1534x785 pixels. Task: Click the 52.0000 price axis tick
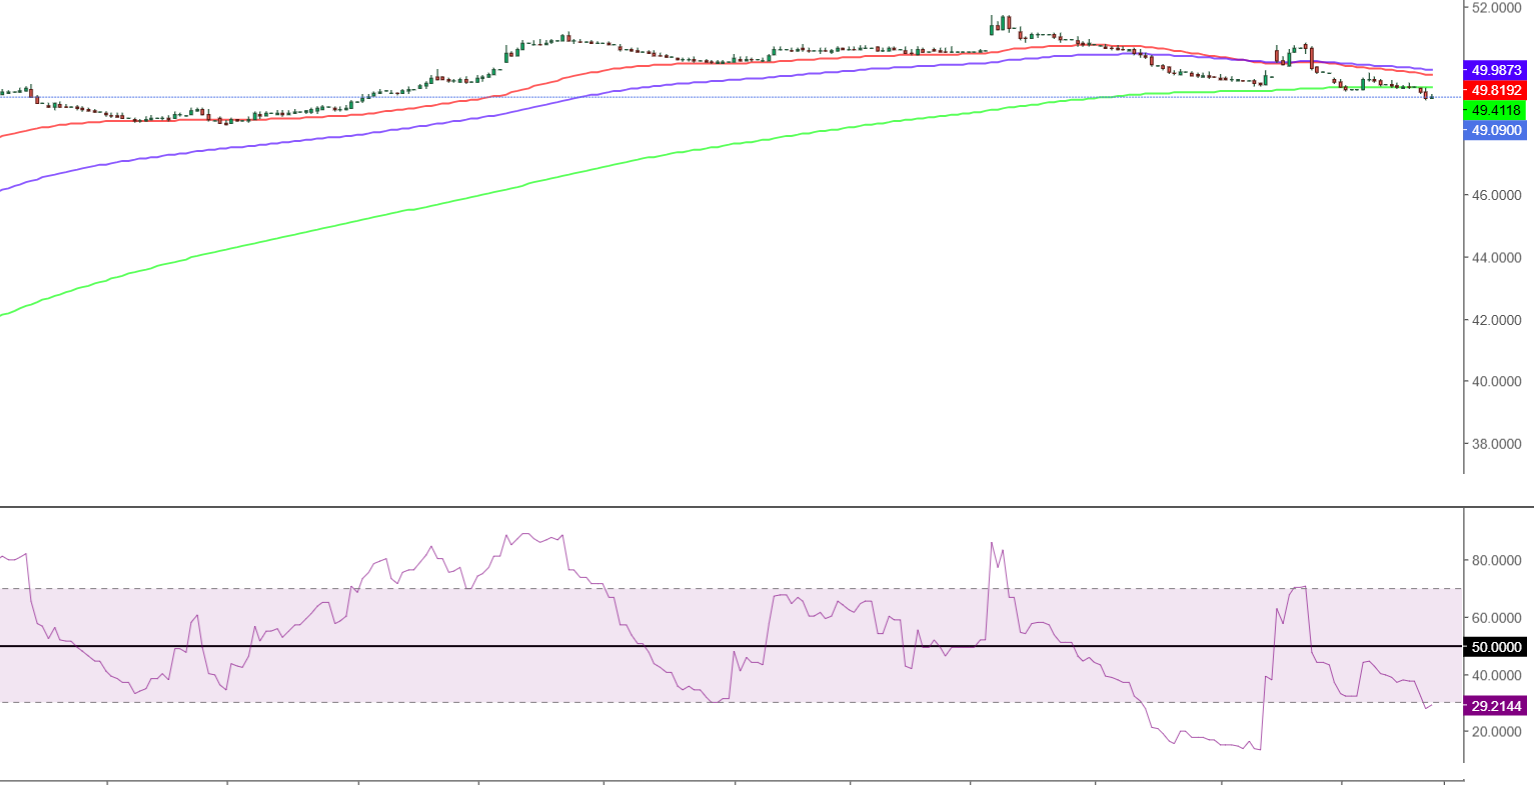[x=1497, y=8]
